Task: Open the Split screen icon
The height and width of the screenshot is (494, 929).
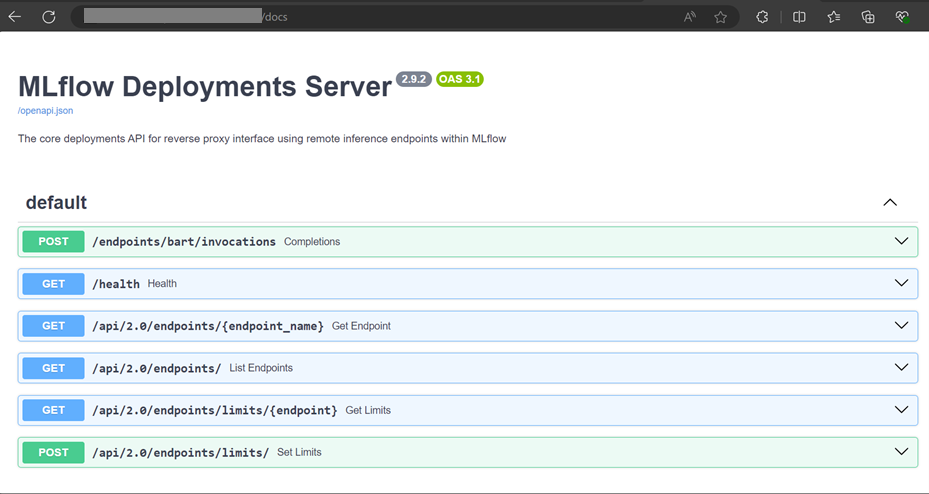Action: click(799, 17)
